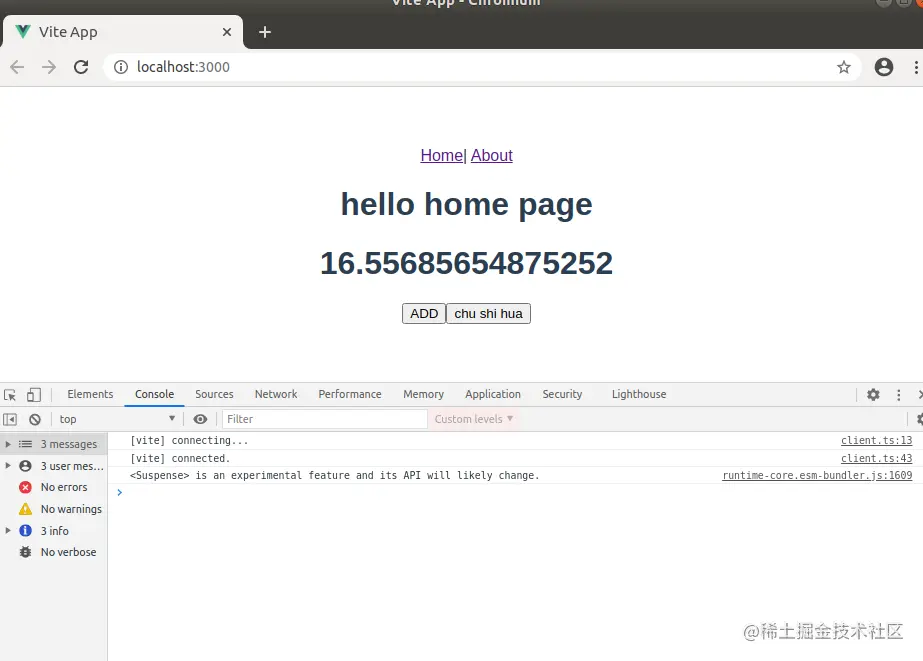Image resolution: width=923 pixels, height=661 pixels.
Task: Click the chu shi hua button
Action: 489,314
